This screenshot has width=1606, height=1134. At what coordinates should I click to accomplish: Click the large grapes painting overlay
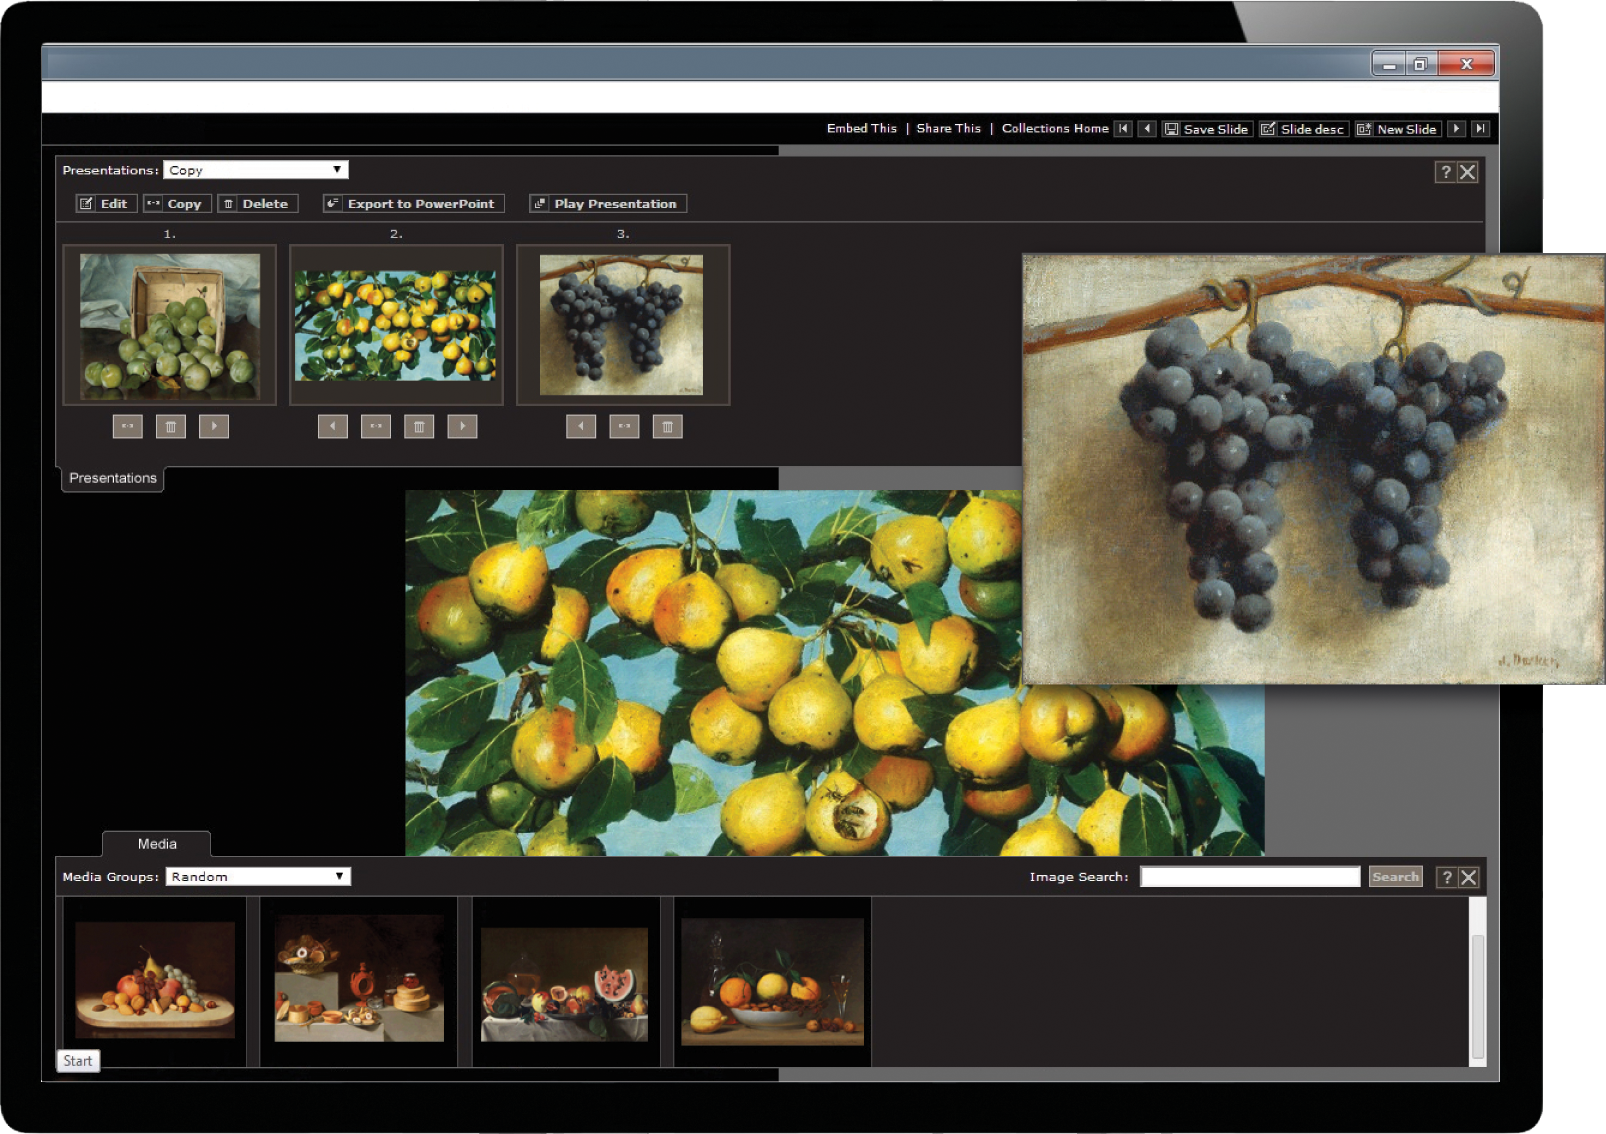(1313, 469)
